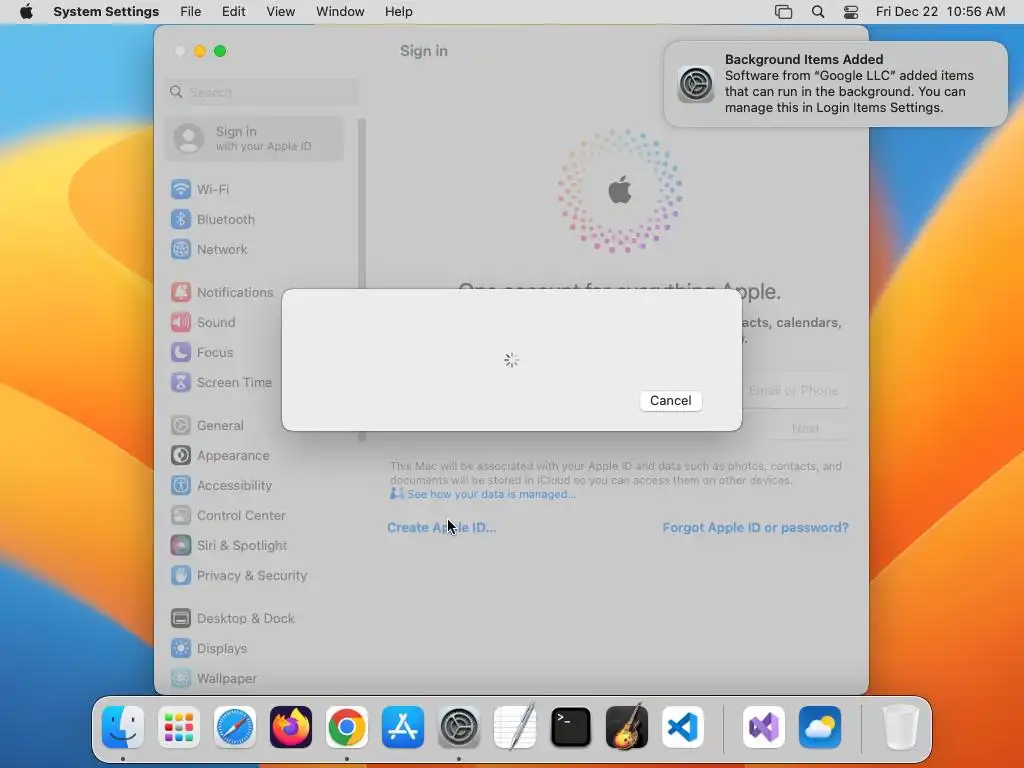This screenshot has height=768, width=1024.
Task: Select the Bluetooth icon in sidebar
Action: point(181,219)
